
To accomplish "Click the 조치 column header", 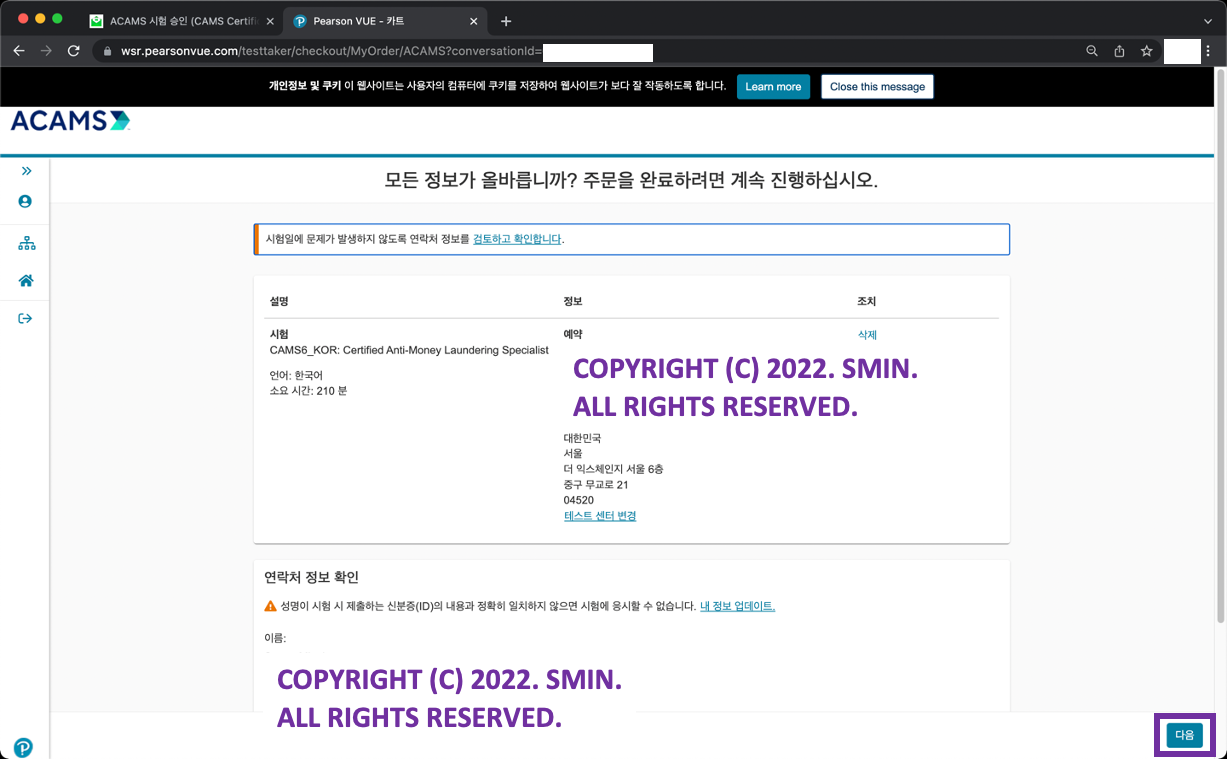I will [866, 301].
